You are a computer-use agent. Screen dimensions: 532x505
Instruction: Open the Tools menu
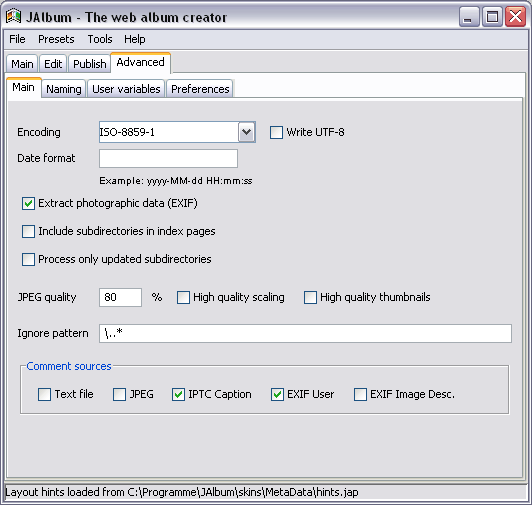[x=100, y=39]
